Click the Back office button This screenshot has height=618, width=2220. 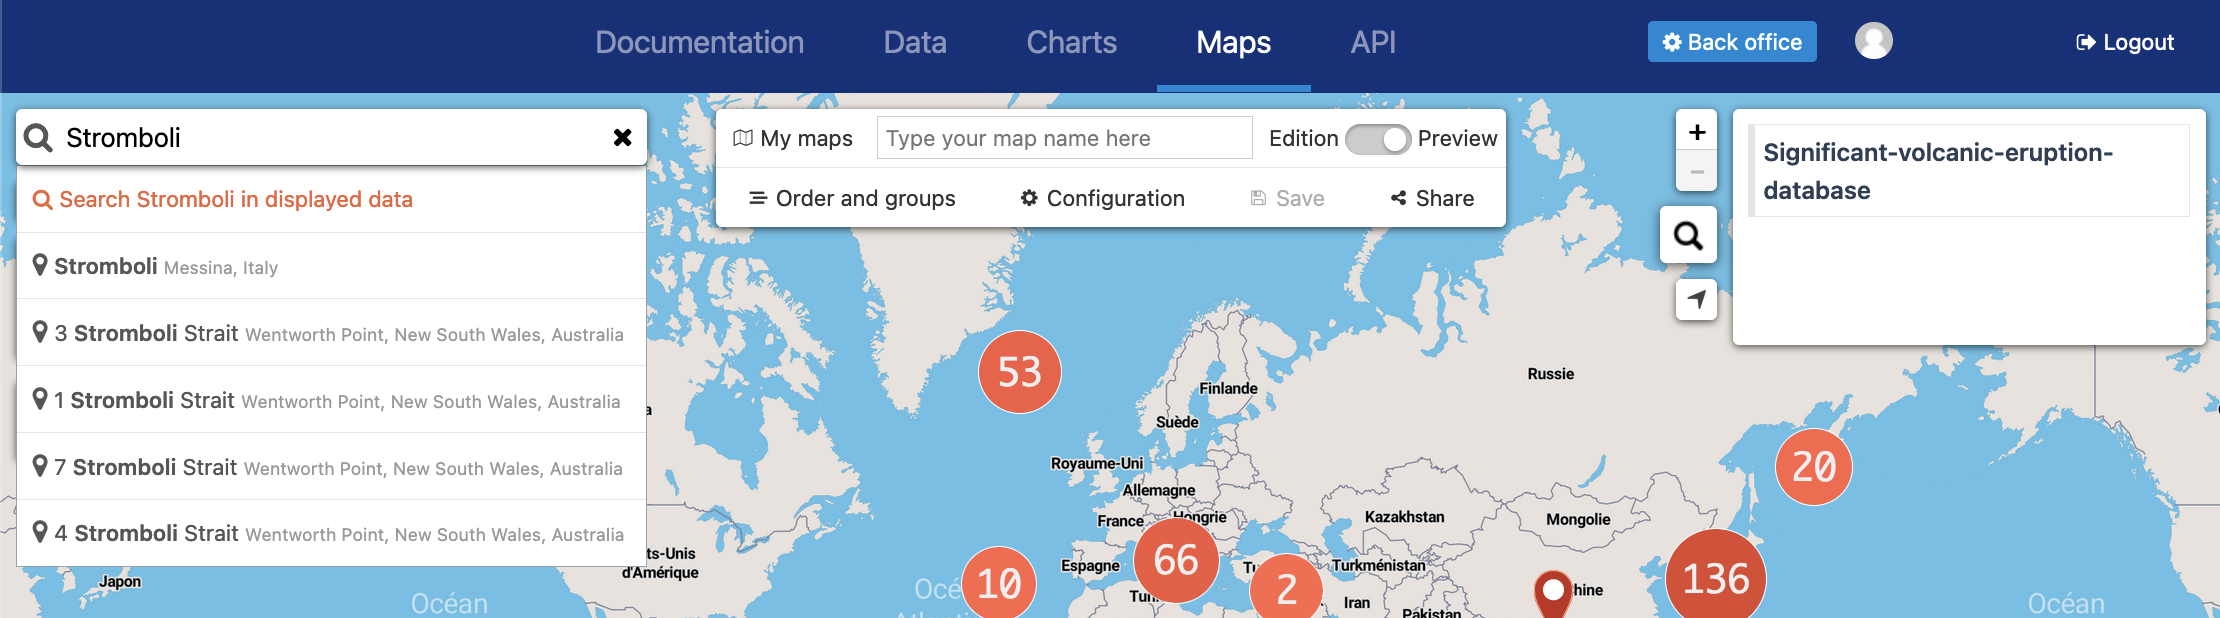1731,42
